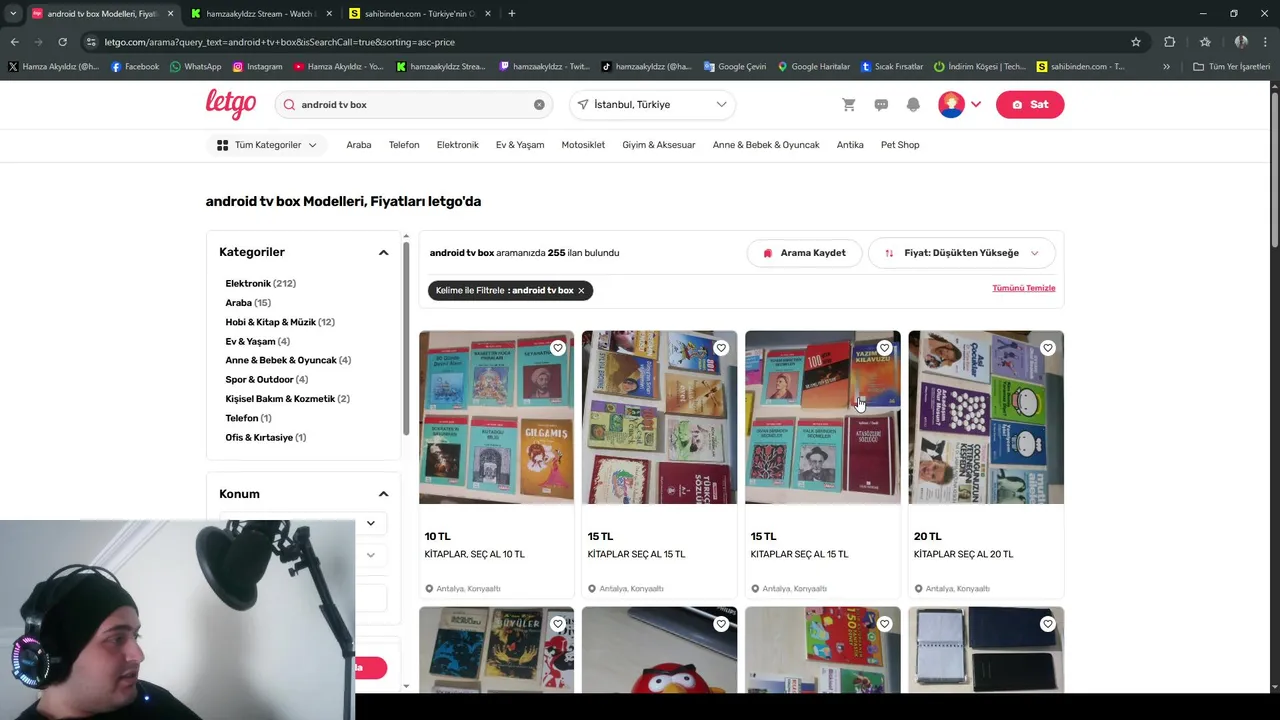Open the Tüm Yer İşaretleri bookmarks folder
1280x720 pixels.
coord(1232,67)
